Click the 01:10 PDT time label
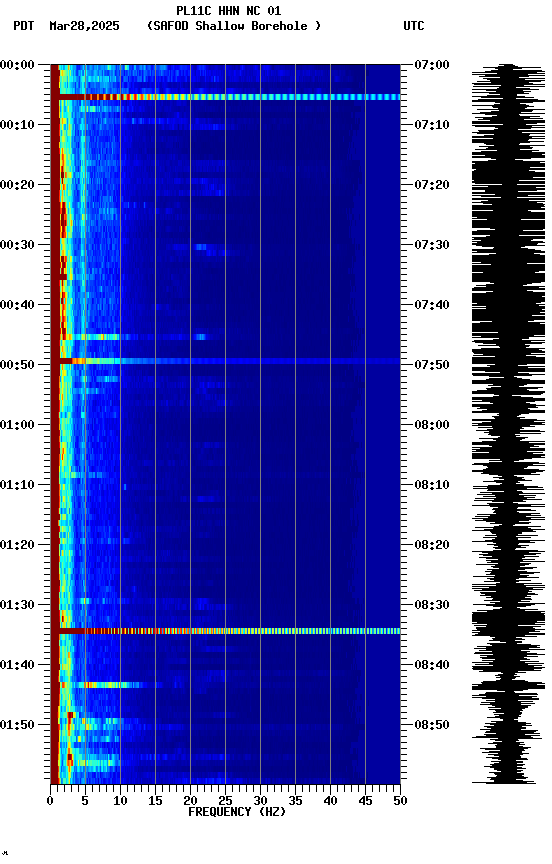Screen dimensions: 552x864 17,485
